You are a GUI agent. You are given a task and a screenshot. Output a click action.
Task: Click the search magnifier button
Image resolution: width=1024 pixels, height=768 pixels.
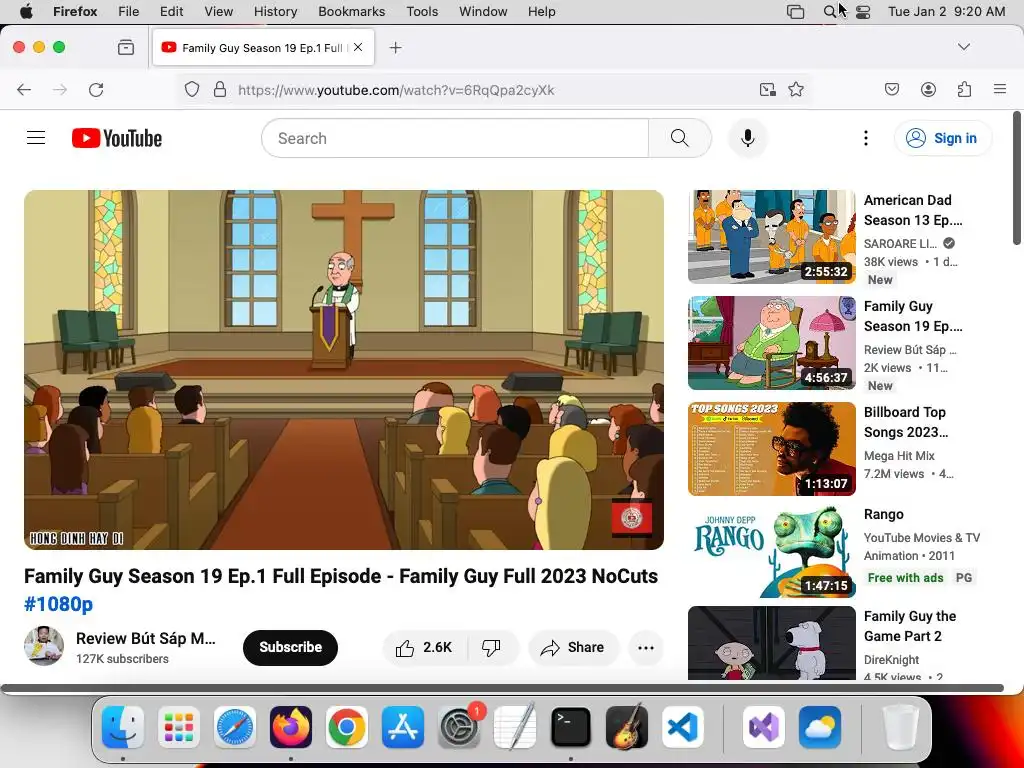(679, 138)
